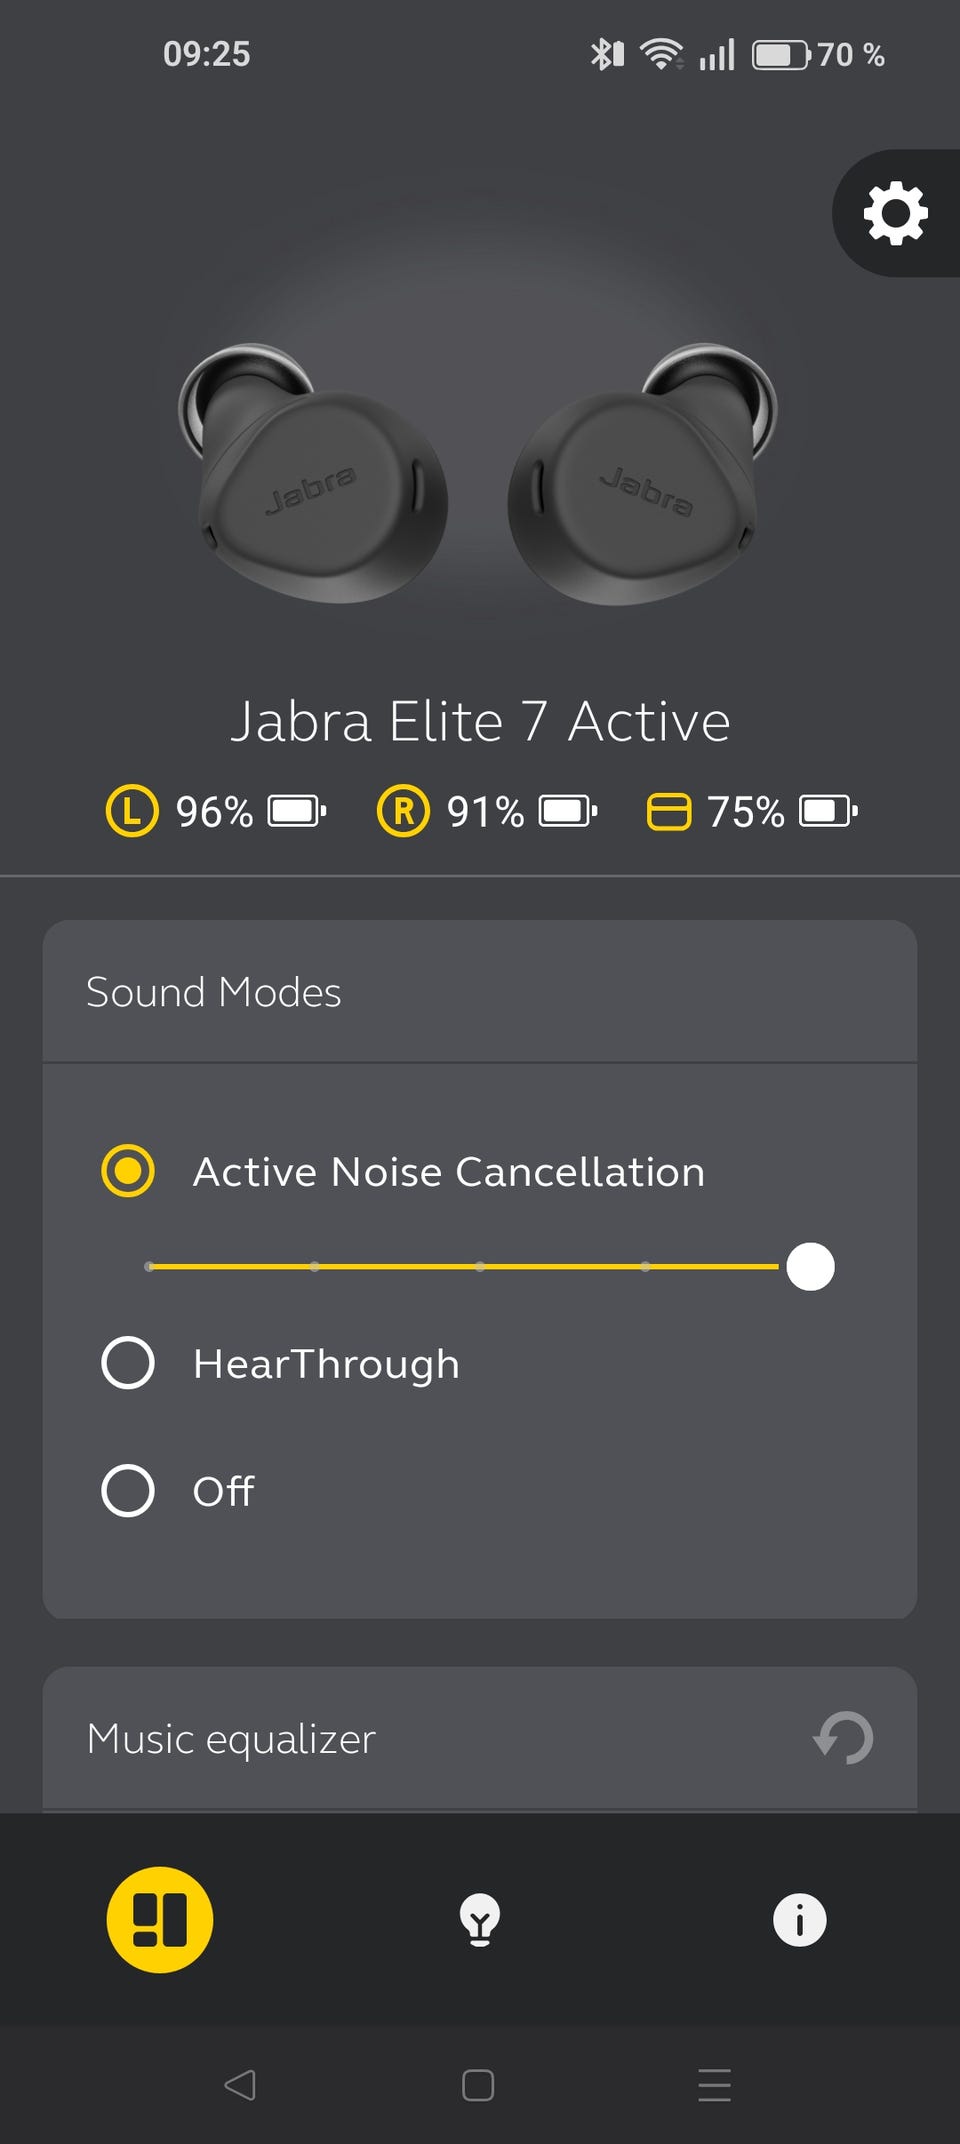Viewport: 960px width, 2144px height.
Task: Open the tips lightbulb tab
Action: (x=480, y=1920)
